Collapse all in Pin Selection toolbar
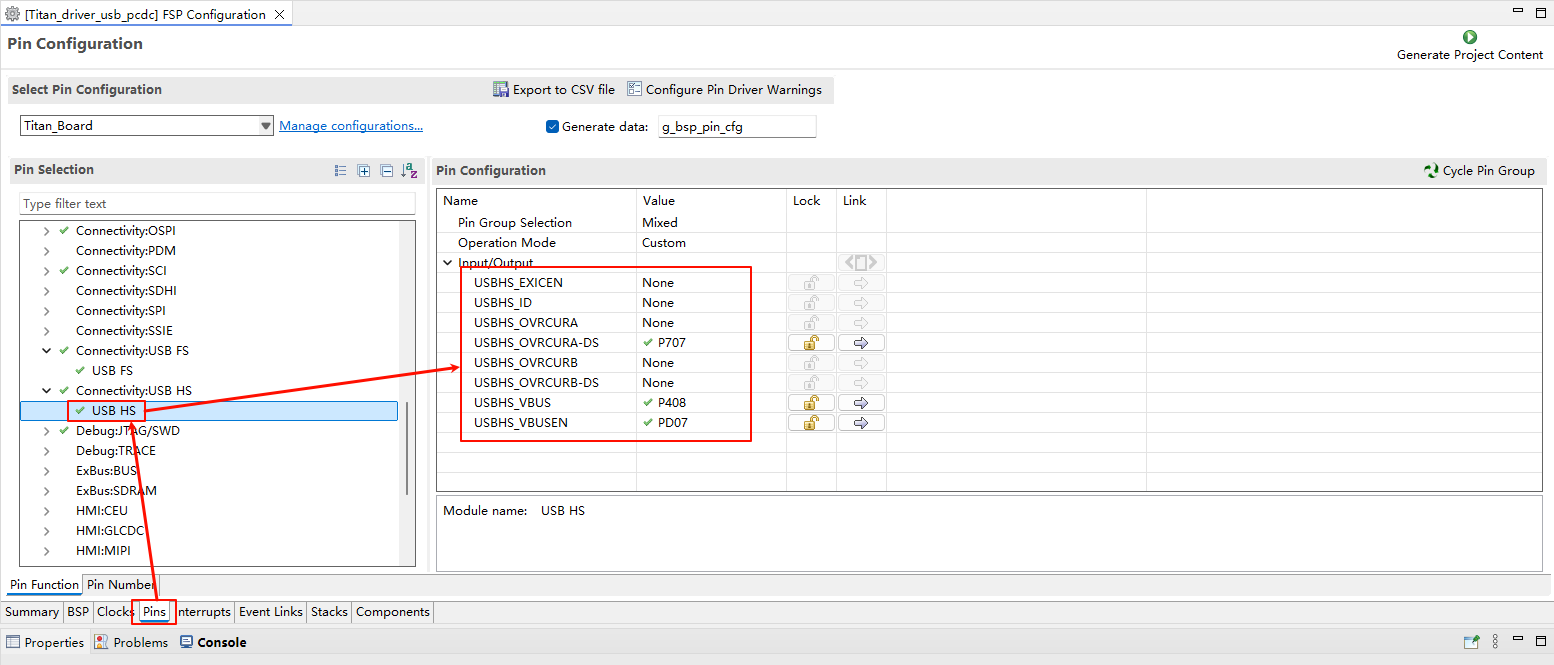 (386, 171)
